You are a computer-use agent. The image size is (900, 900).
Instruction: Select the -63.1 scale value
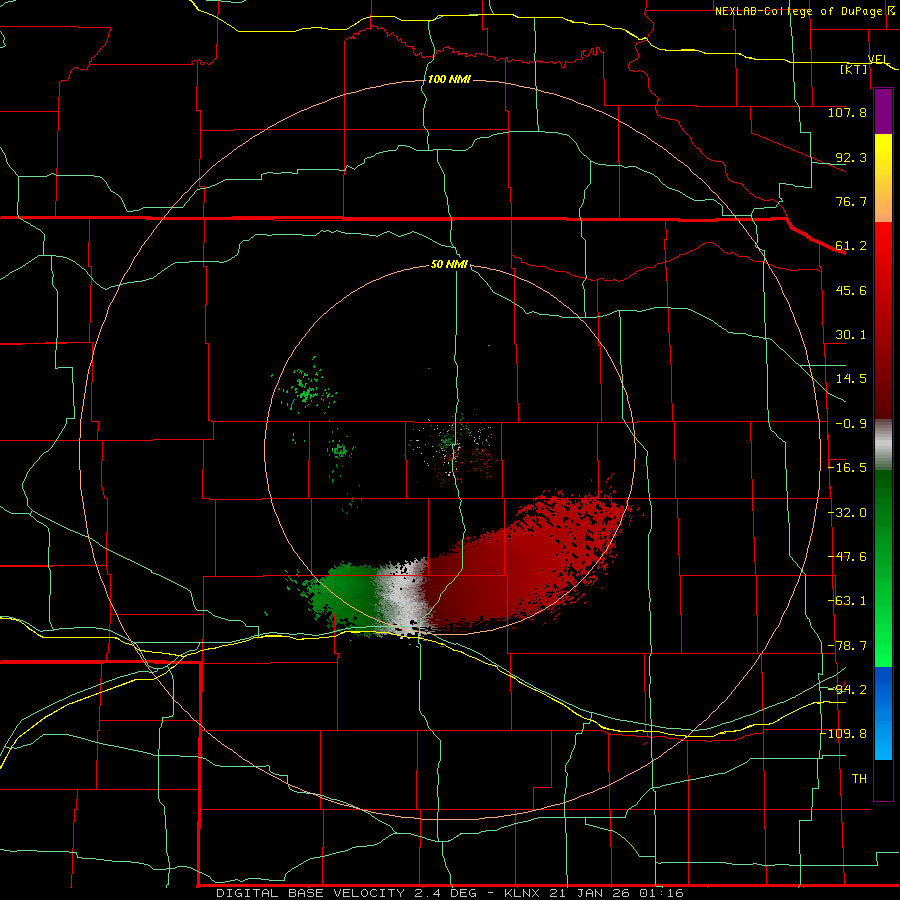[848, 601]
